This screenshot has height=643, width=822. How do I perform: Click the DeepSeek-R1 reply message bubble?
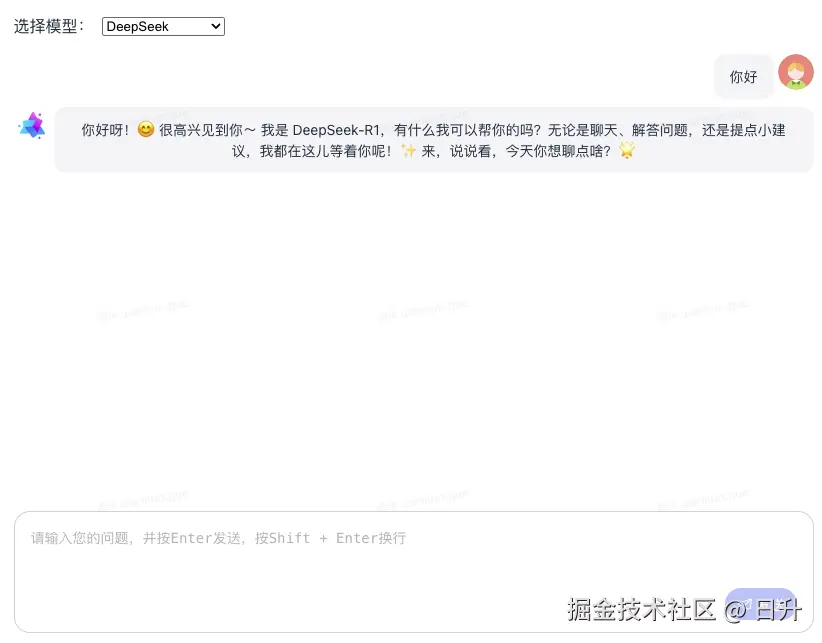[434, 140]
